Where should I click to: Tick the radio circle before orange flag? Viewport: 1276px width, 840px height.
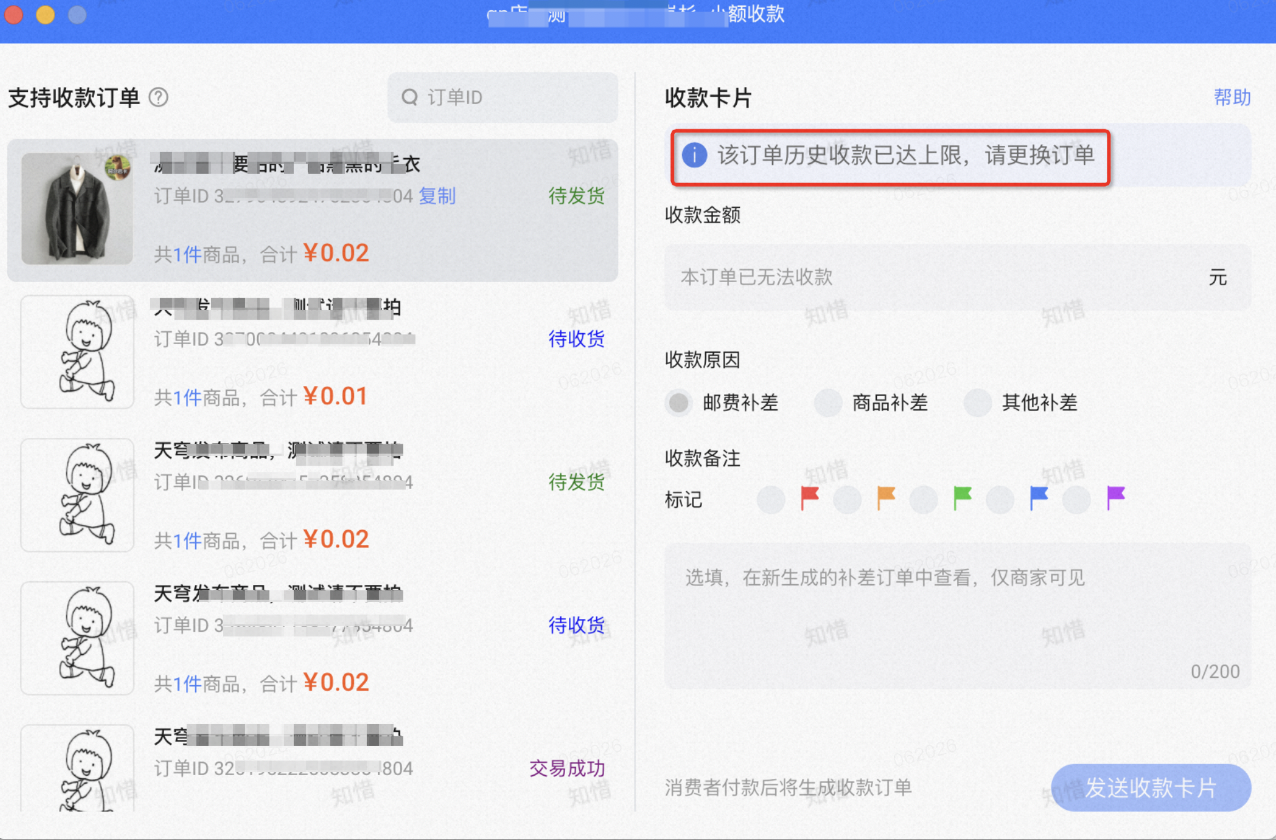pyautogui.click(x=847, y=499)
